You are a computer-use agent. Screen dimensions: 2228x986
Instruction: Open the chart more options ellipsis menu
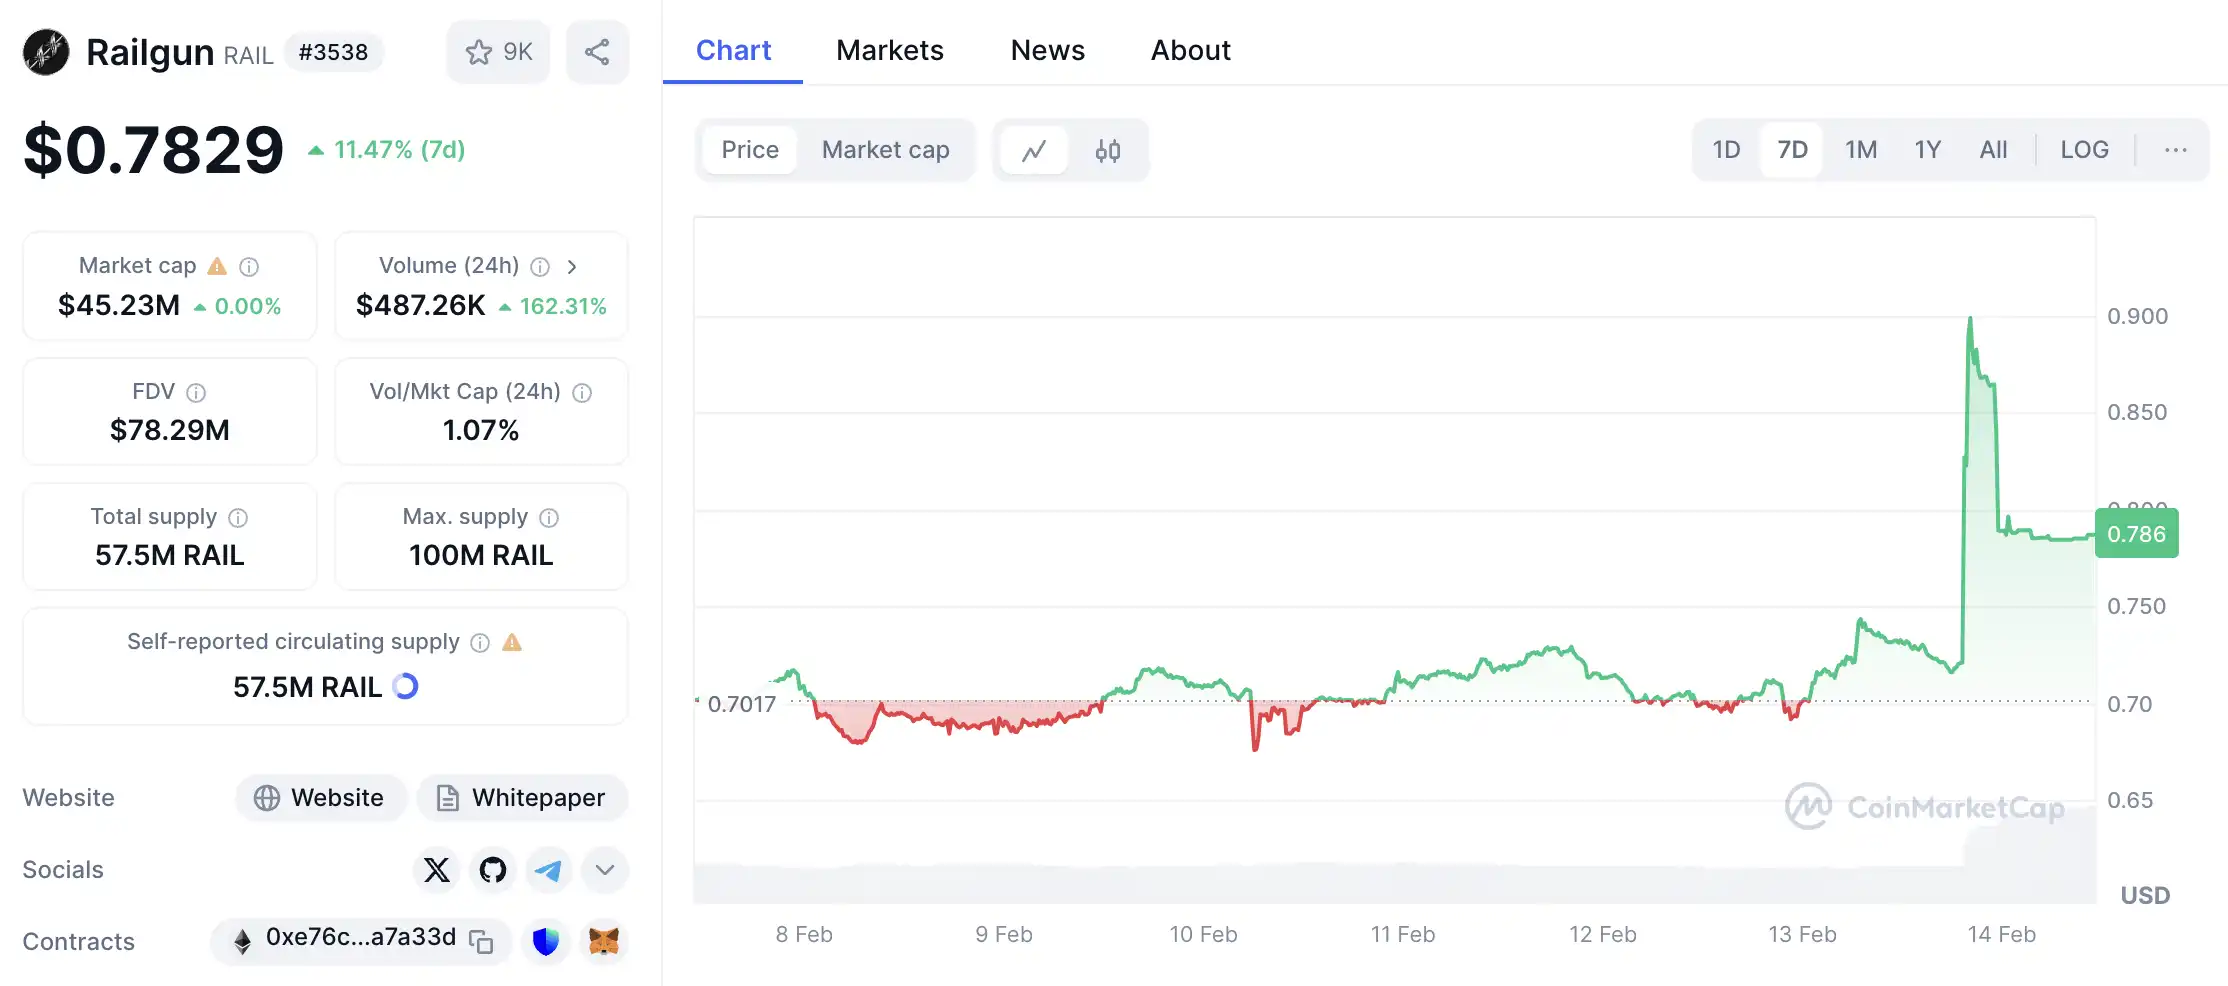pyautogui.click(x=2175, y=150)
